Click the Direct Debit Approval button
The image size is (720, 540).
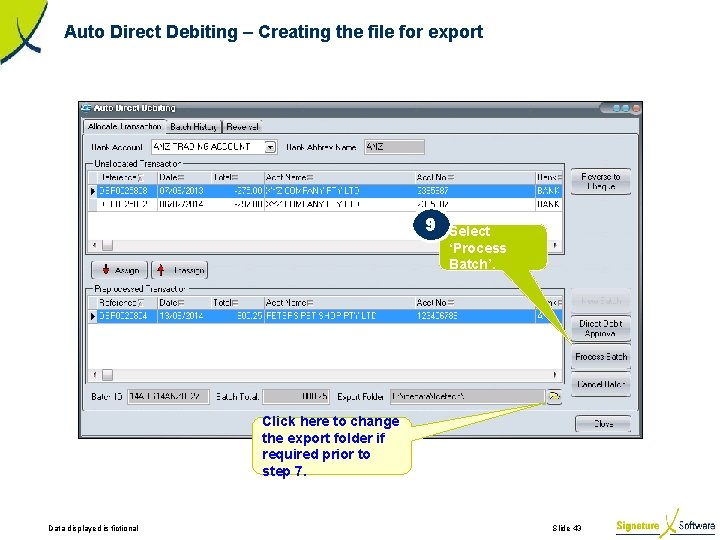[601, 328]
